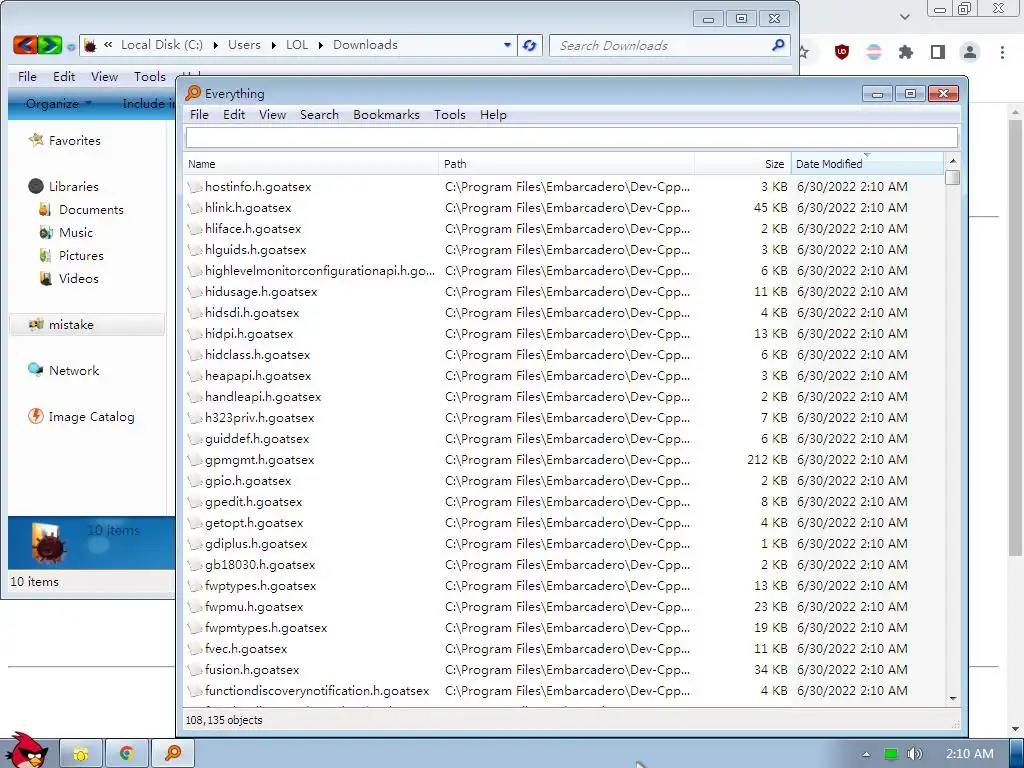Open Pictures library in Explorer sidebar
Screen dimensions: 1024x768
click(x=71, y=255)
